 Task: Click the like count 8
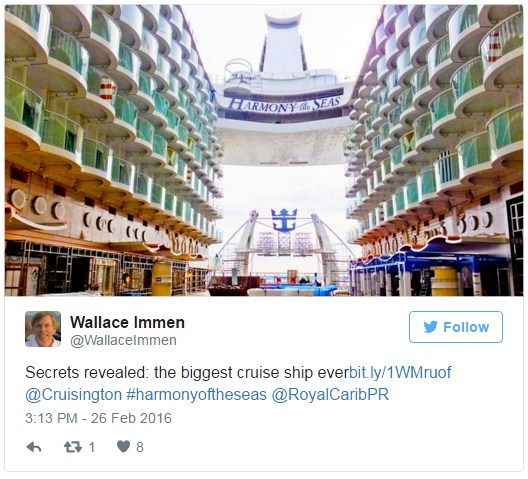tap(140, 447)
